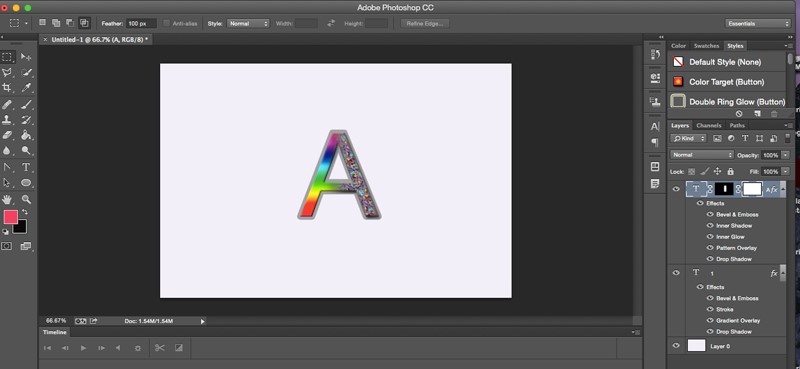Hide the Inner Glow effect
Image resolution: width=800 pixels, height=369 pixels.
click(x=710, y=237)
